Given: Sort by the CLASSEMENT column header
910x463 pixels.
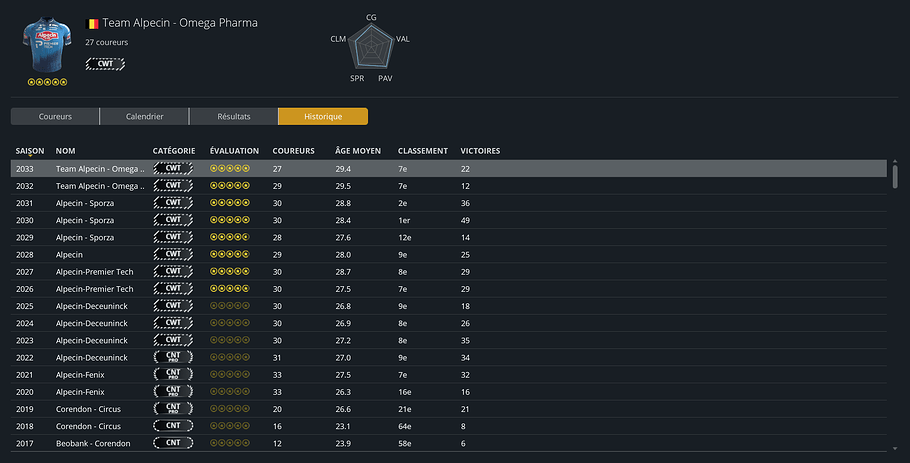Looking at the screenshot, I should point(422,151).
